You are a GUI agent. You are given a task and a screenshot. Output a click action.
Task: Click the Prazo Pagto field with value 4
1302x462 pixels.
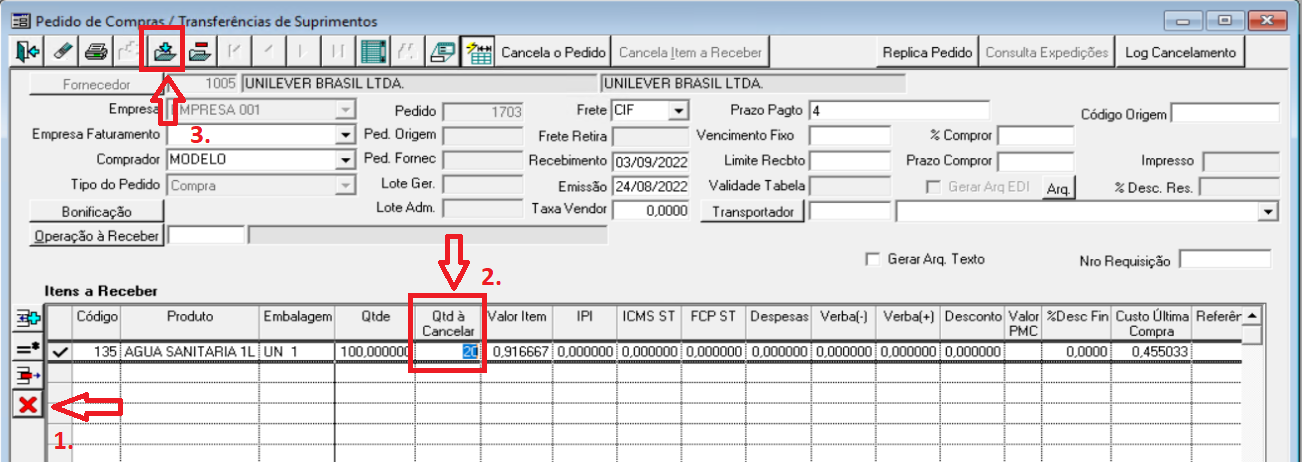899,109
